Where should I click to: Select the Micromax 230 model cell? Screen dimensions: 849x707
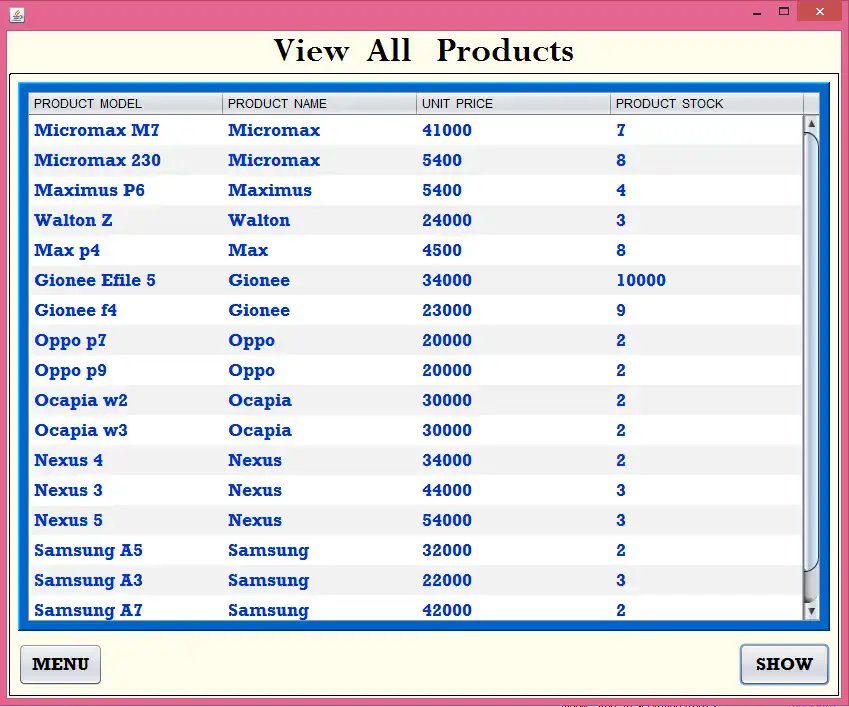(x=126, y=160)
